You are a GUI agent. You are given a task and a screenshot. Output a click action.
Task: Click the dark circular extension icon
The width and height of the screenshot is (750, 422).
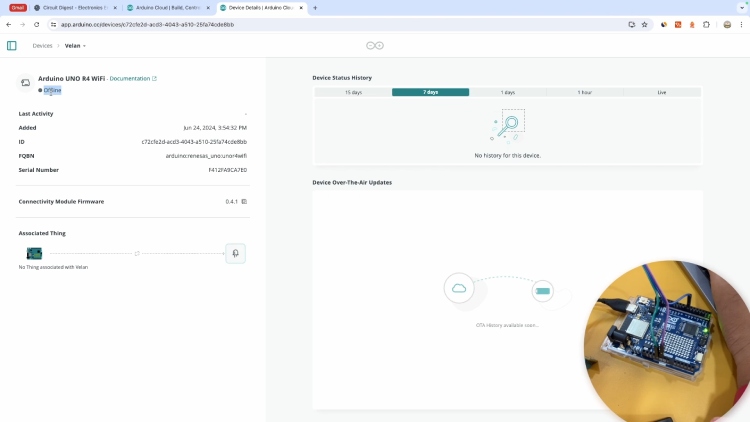click(x=664, y=24)
